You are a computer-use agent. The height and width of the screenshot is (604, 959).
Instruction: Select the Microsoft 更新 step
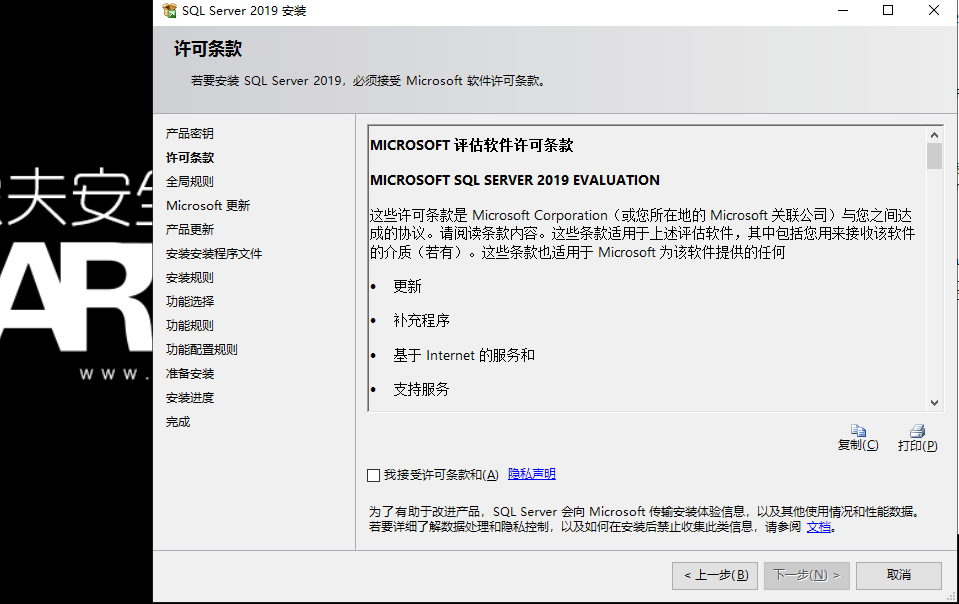[x=207, y=204]
